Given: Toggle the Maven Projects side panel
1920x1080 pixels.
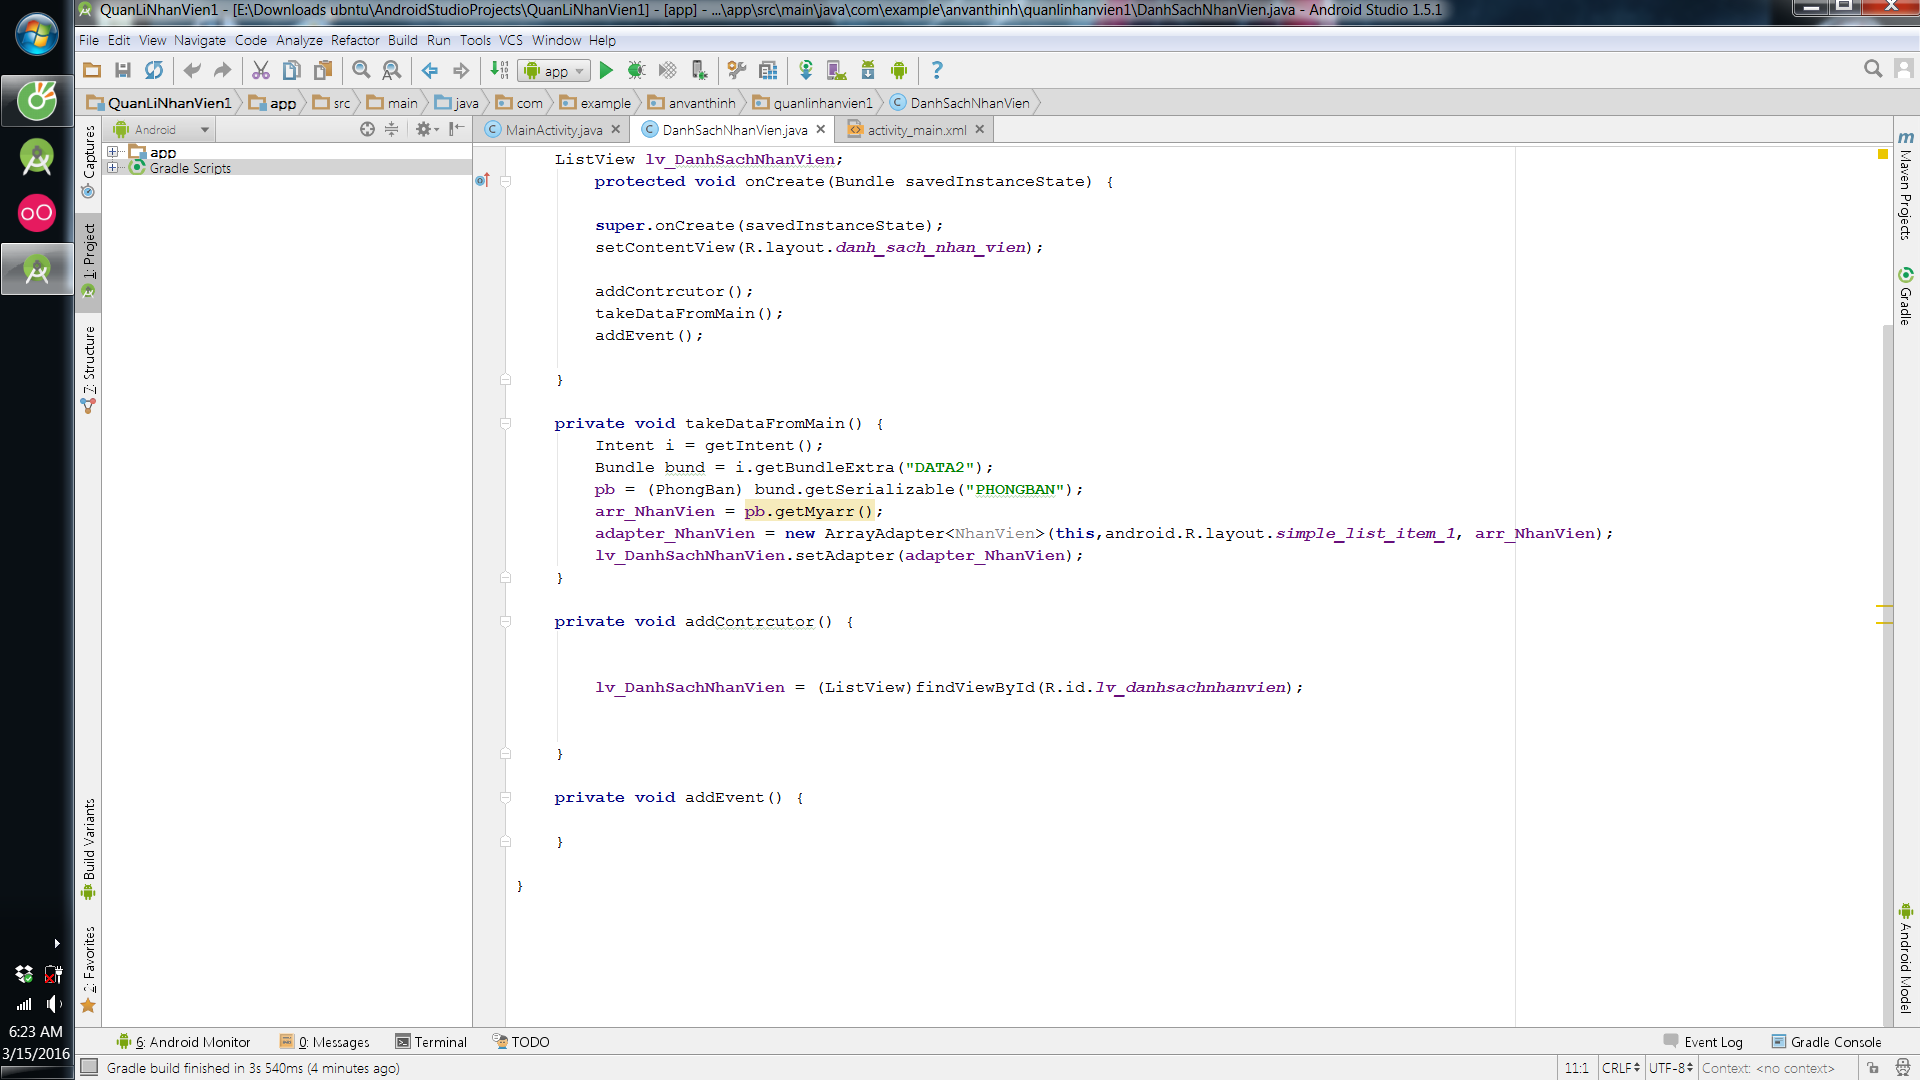Looking at the screenshot, I should tap(1906, 185).
